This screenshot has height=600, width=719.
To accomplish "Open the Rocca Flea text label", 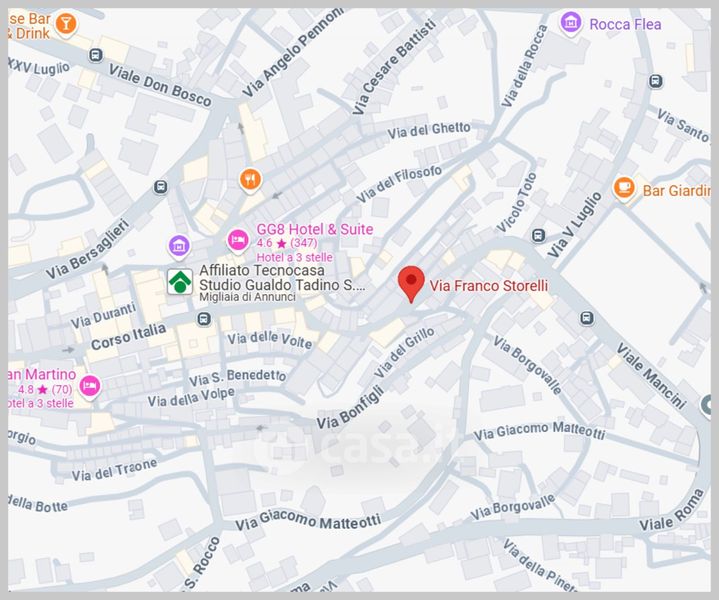I will [x=625, y=24].
